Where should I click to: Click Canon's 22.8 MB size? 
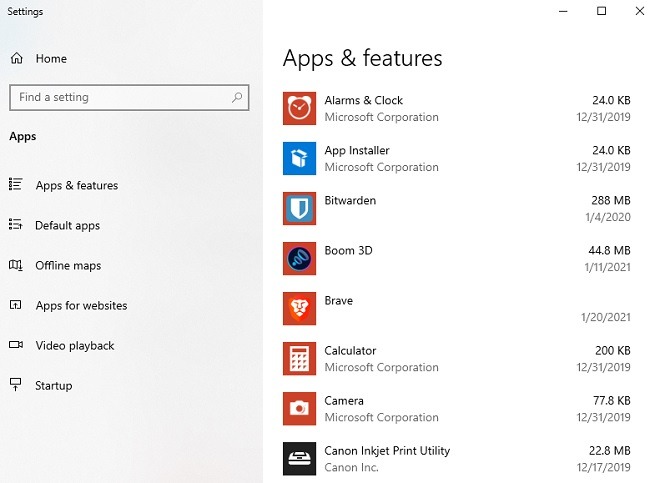[x=610, y=451]
